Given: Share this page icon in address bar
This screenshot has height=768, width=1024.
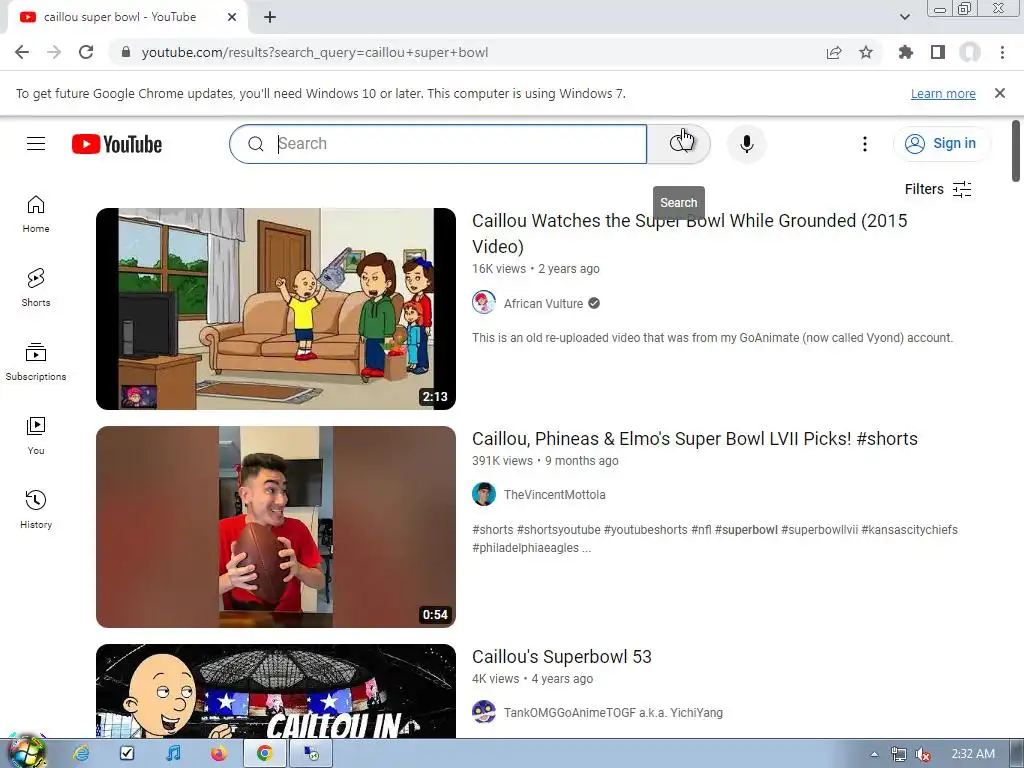Looking at the screenshot, I should click(834, 52).
